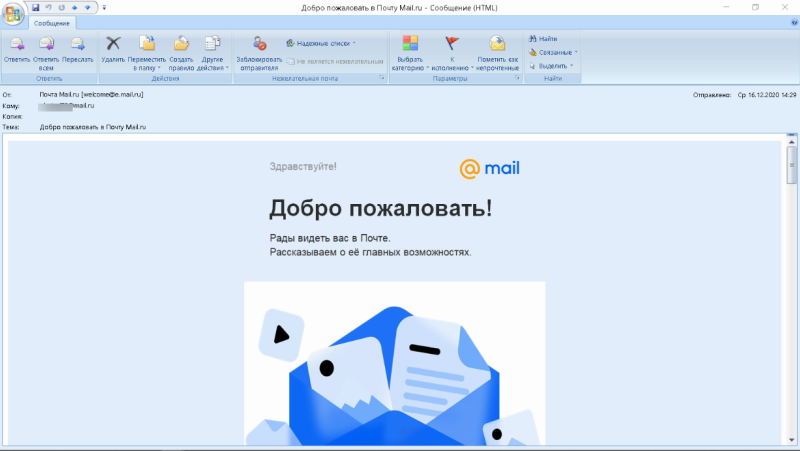Click scrollbar down arrow in message pane

pyautogui.click(x=791, y=440)
